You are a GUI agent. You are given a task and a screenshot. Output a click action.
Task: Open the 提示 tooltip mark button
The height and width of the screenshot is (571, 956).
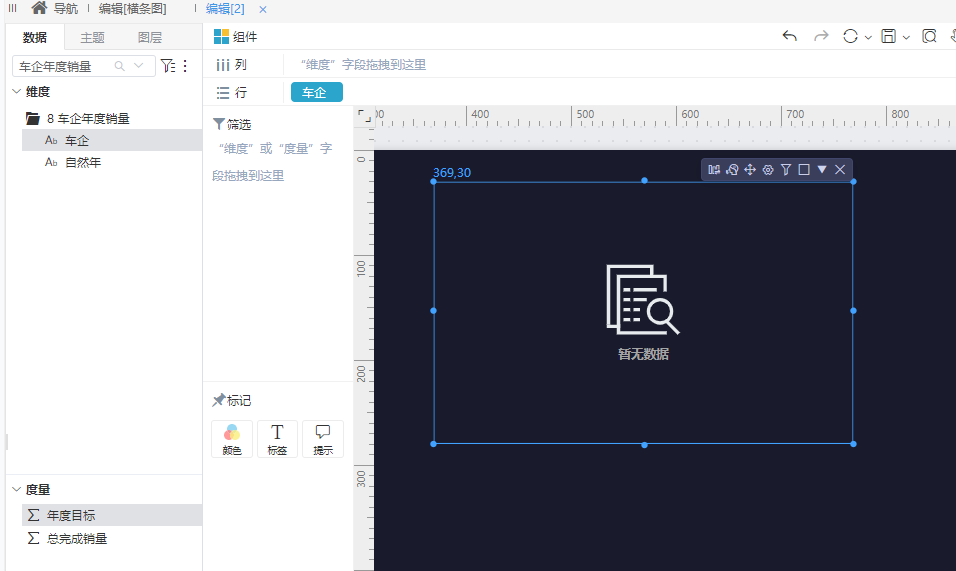click(x=323, y=439)
